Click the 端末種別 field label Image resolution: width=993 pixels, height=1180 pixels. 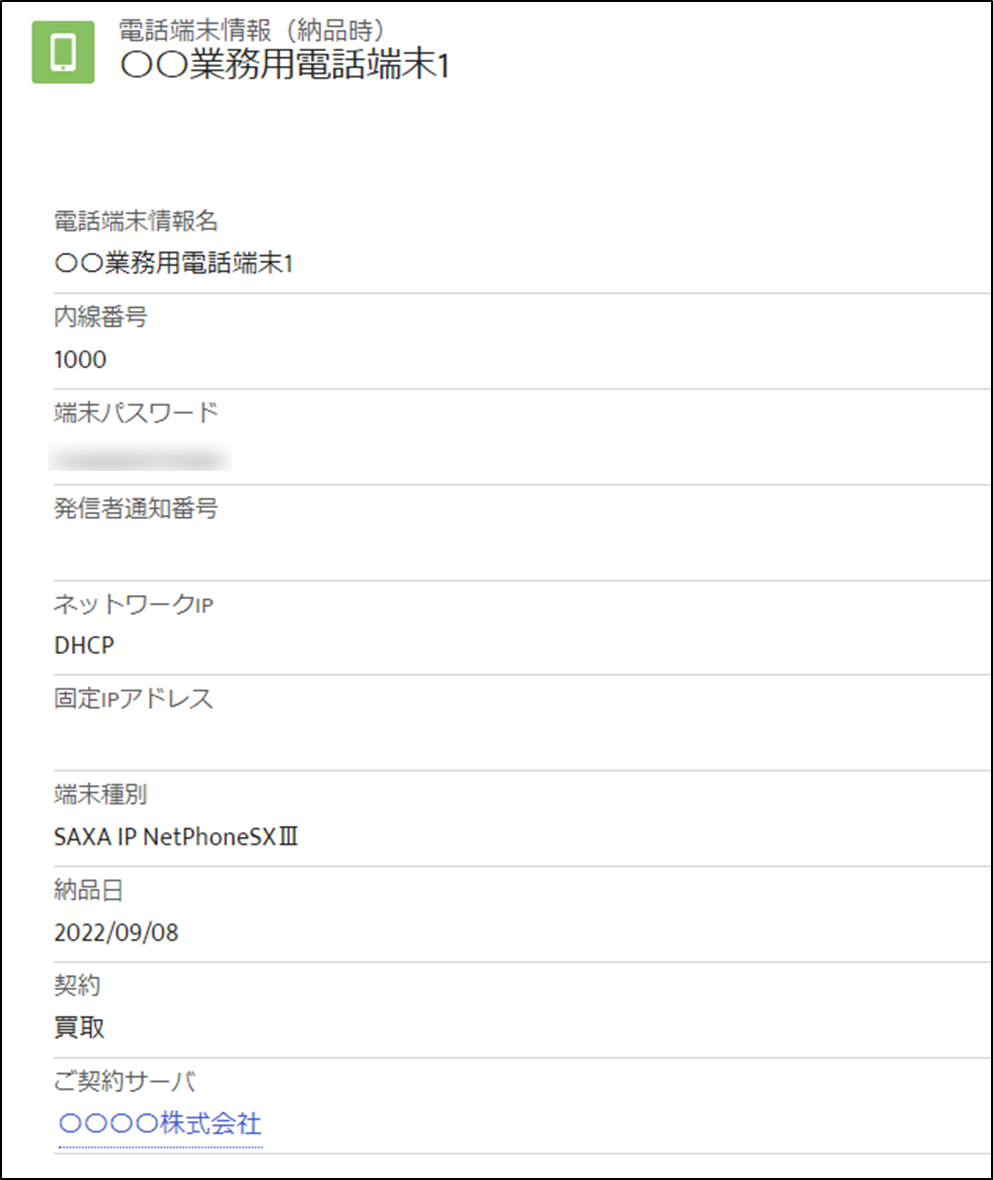coord(101,794)
